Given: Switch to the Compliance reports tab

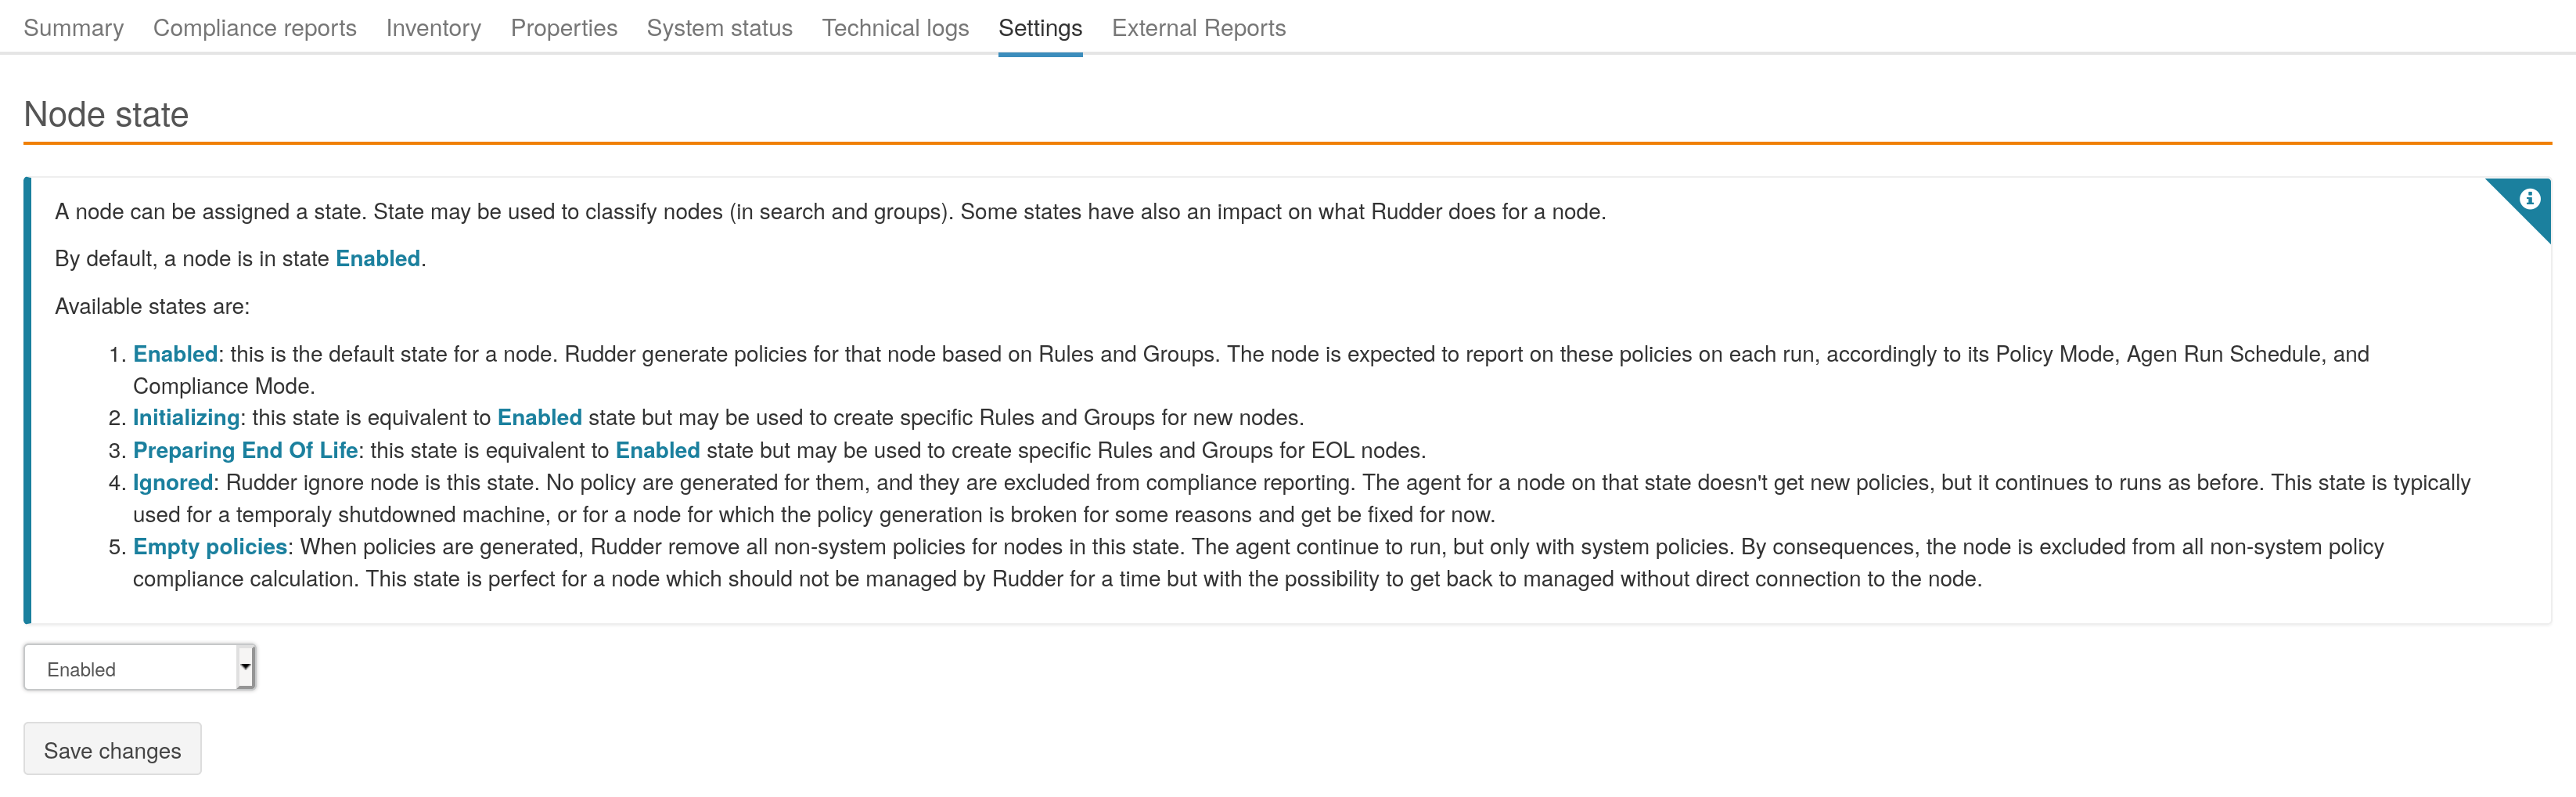Looking at the screenshot, I should click(x=254, y=28).
